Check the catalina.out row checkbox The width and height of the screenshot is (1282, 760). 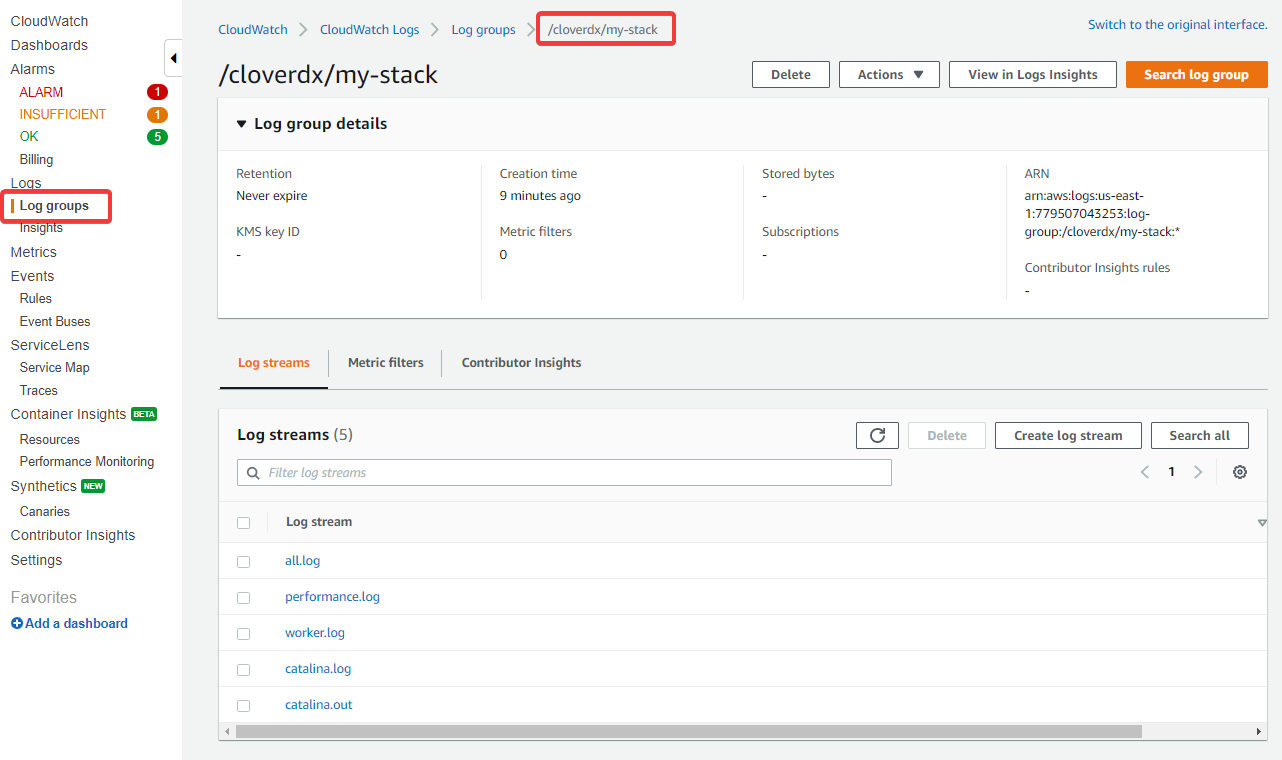(x=243, y=705)
